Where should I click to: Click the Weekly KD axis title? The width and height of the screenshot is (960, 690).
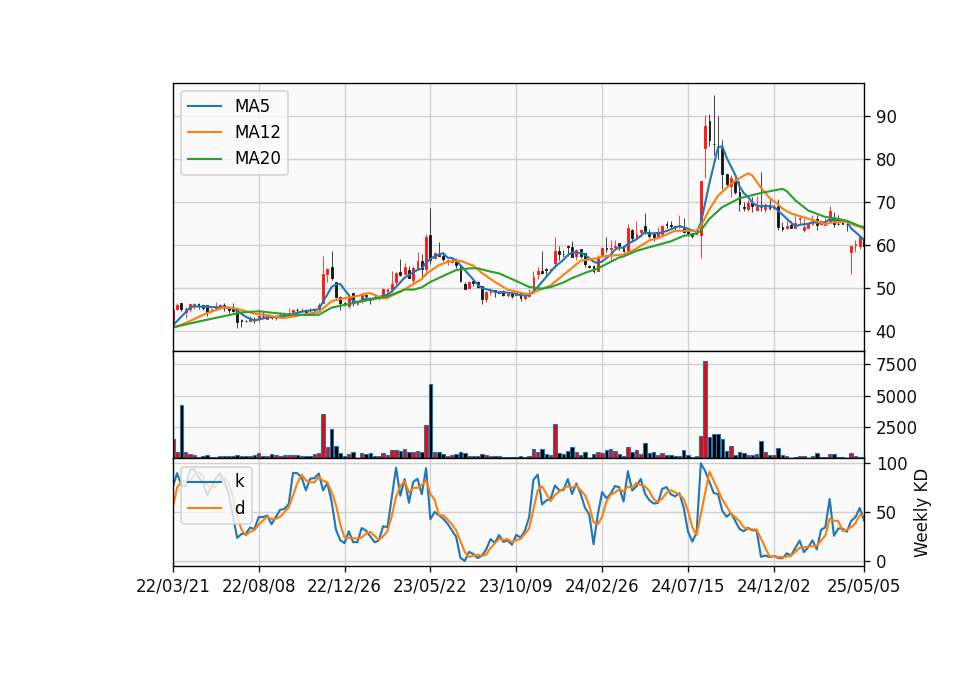[921, 513]
